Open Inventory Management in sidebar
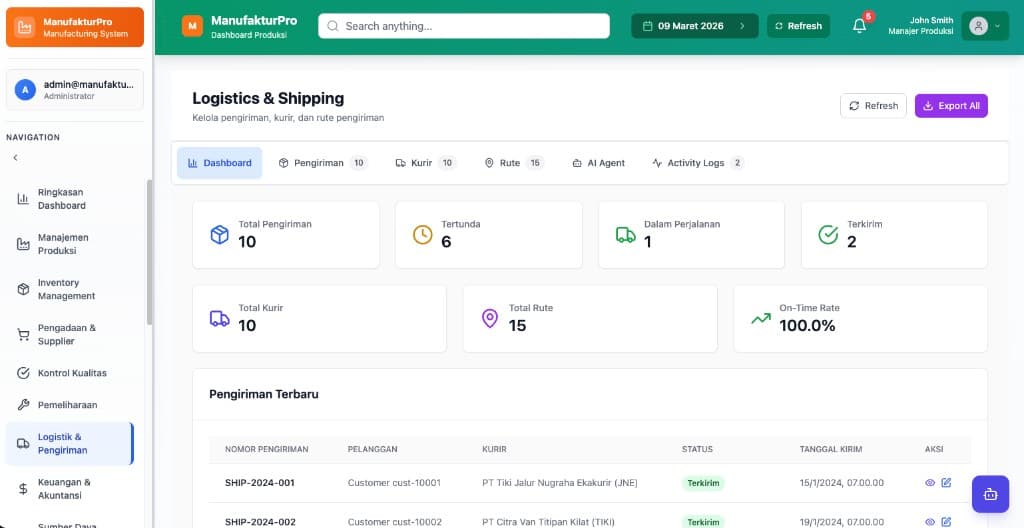 point(66,289)
